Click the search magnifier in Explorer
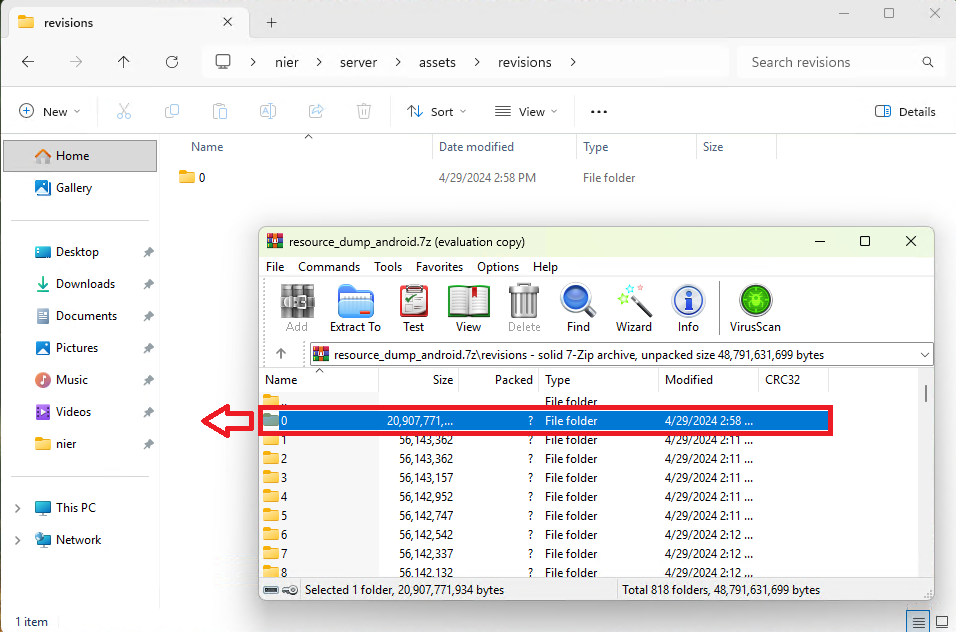Image resolution: width=956 pixels, height=632 pixels. [x=927, y=62]
